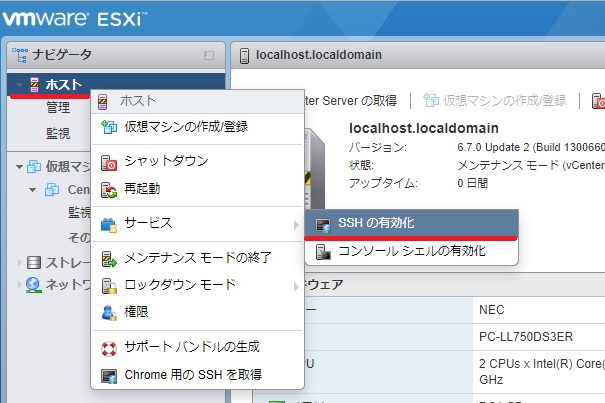The width and height of the screenshot is (605, 403).
Task: Select サポート バンドルの生成
Action: pos(198,347)
